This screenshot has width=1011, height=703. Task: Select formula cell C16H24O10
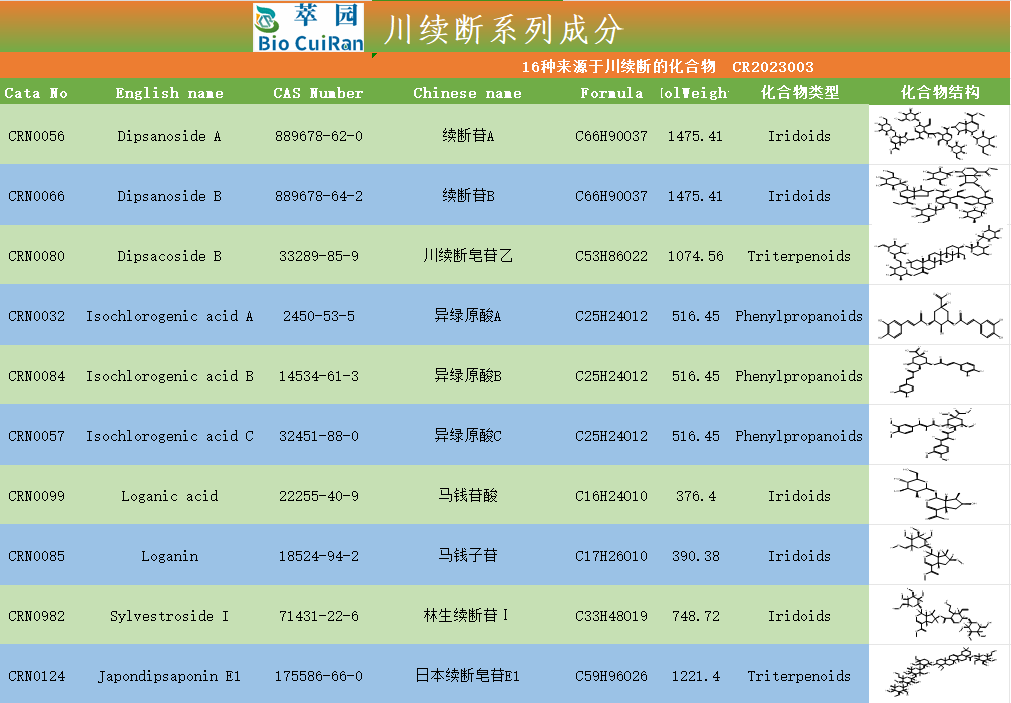coord(611,496)
